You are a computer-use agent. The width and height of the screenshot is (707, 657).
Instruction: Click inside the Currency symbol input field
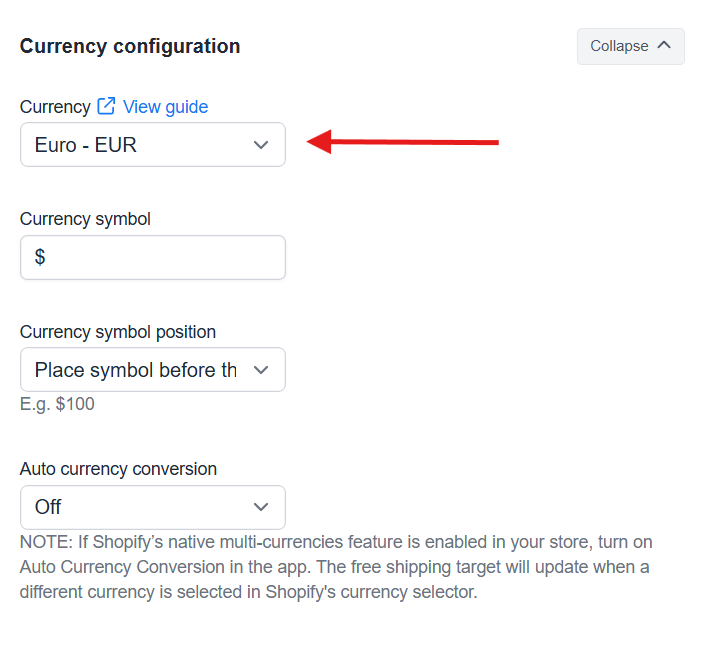[x=153, y=257]
